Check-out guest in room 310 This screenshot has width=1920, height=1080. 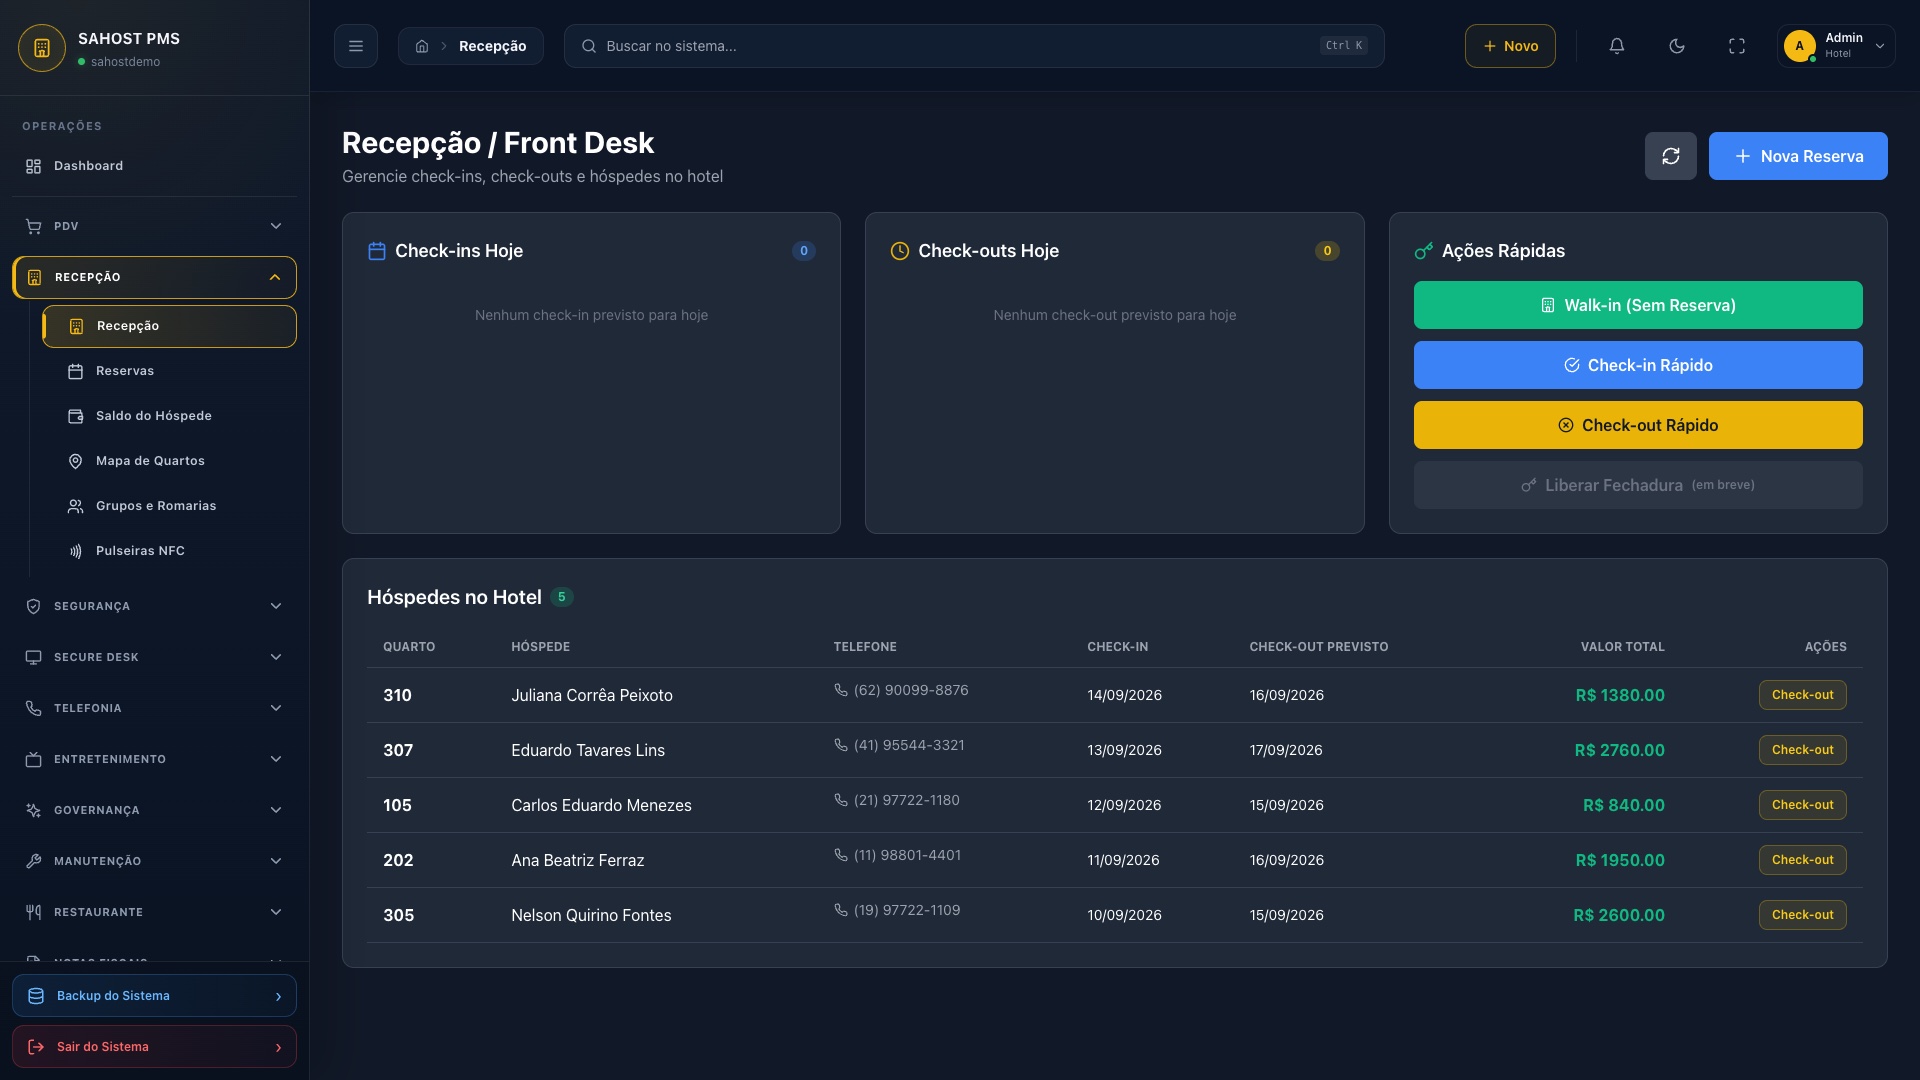tap(1802, 695)
